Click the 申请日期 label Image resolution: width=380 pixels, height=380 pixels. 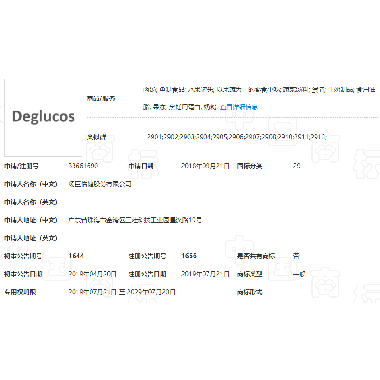tap(141, 166)
